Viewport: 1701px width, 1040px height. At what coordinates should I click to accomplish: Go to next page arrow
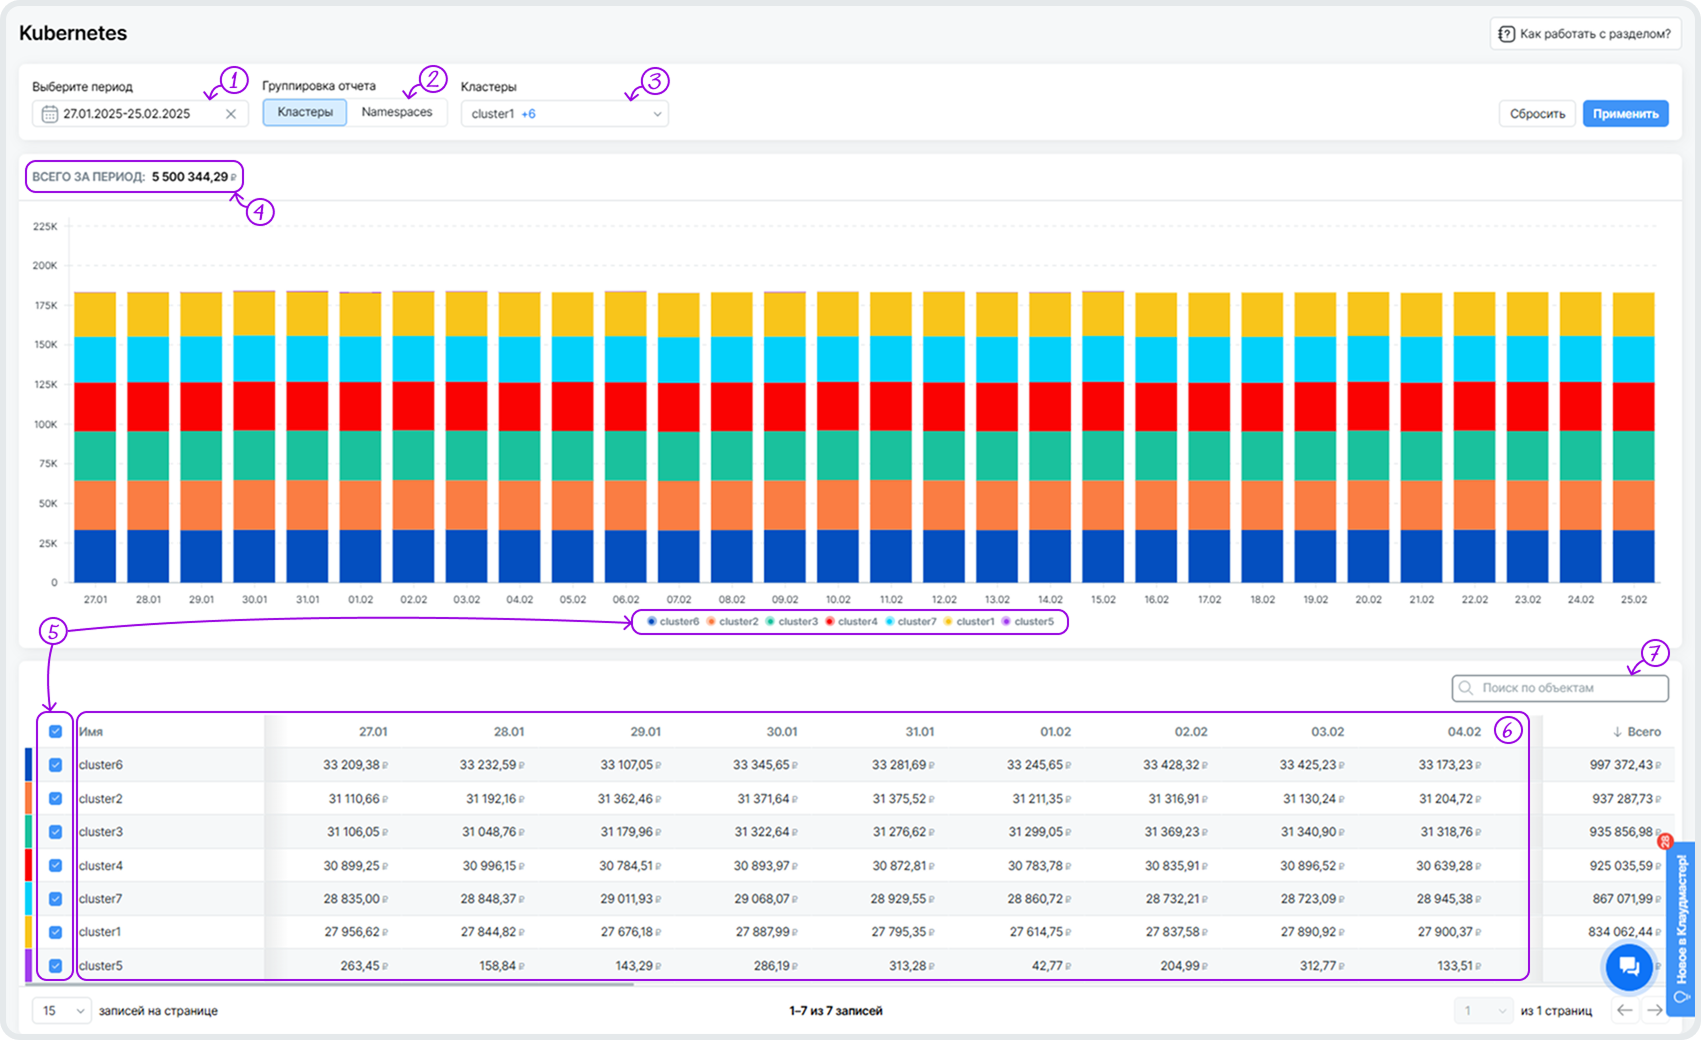[1654, 1010]
